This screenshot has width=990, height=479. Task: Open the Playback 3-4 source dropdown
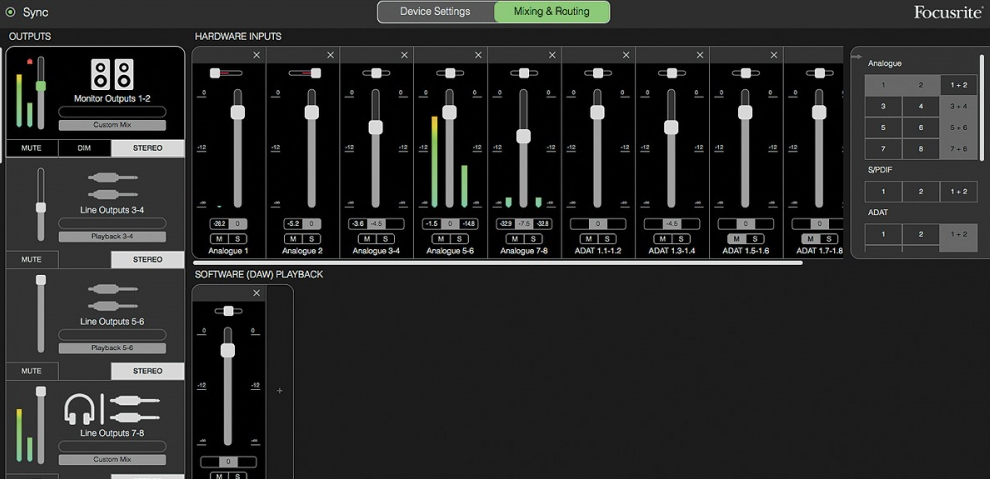coord(112,237)
